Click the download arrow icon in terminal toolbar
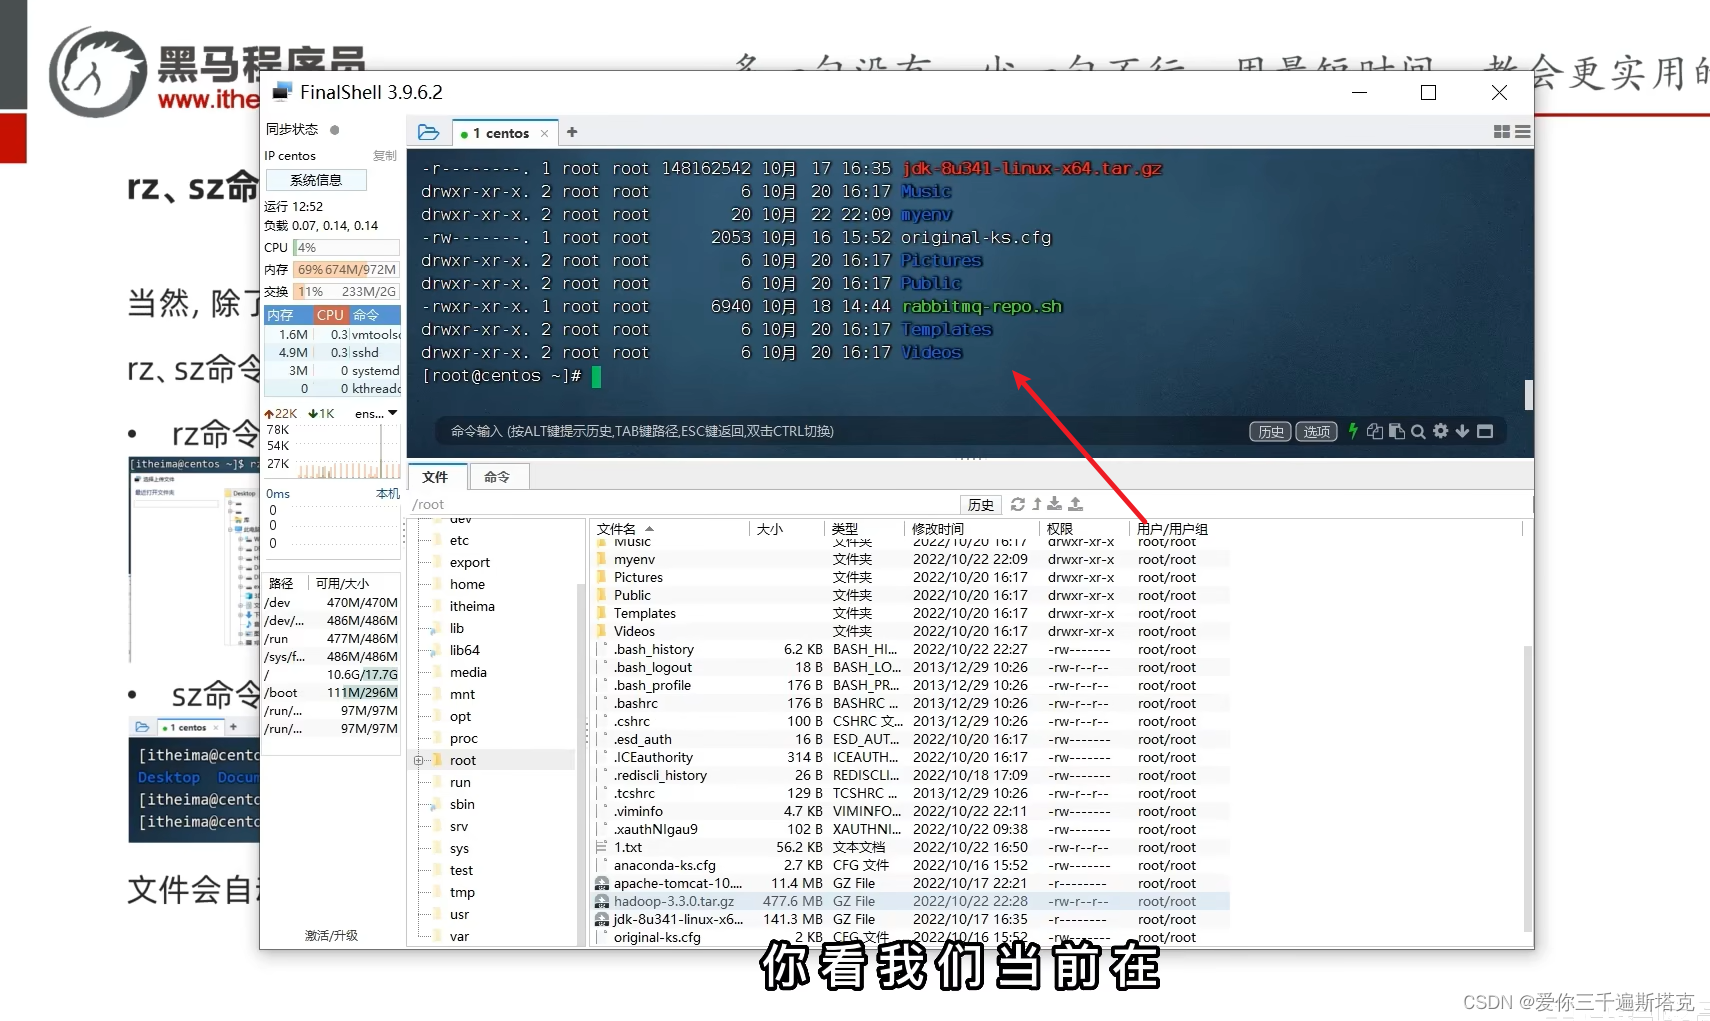Image resolution: width=1710 pixels, height=1021 pixels. (1462, 431)
